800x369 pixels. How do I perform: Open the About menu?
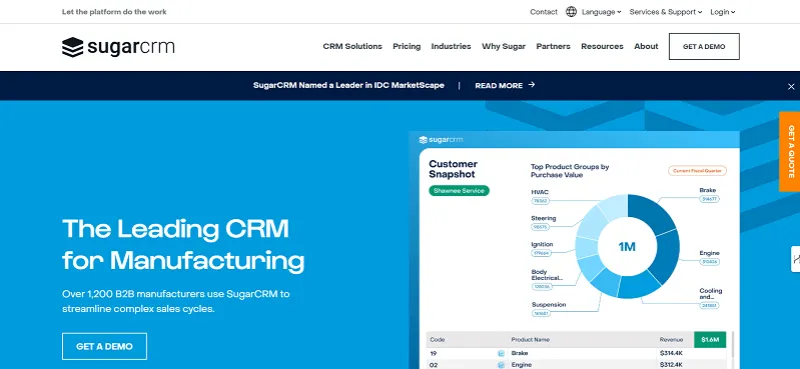(646, 46)
